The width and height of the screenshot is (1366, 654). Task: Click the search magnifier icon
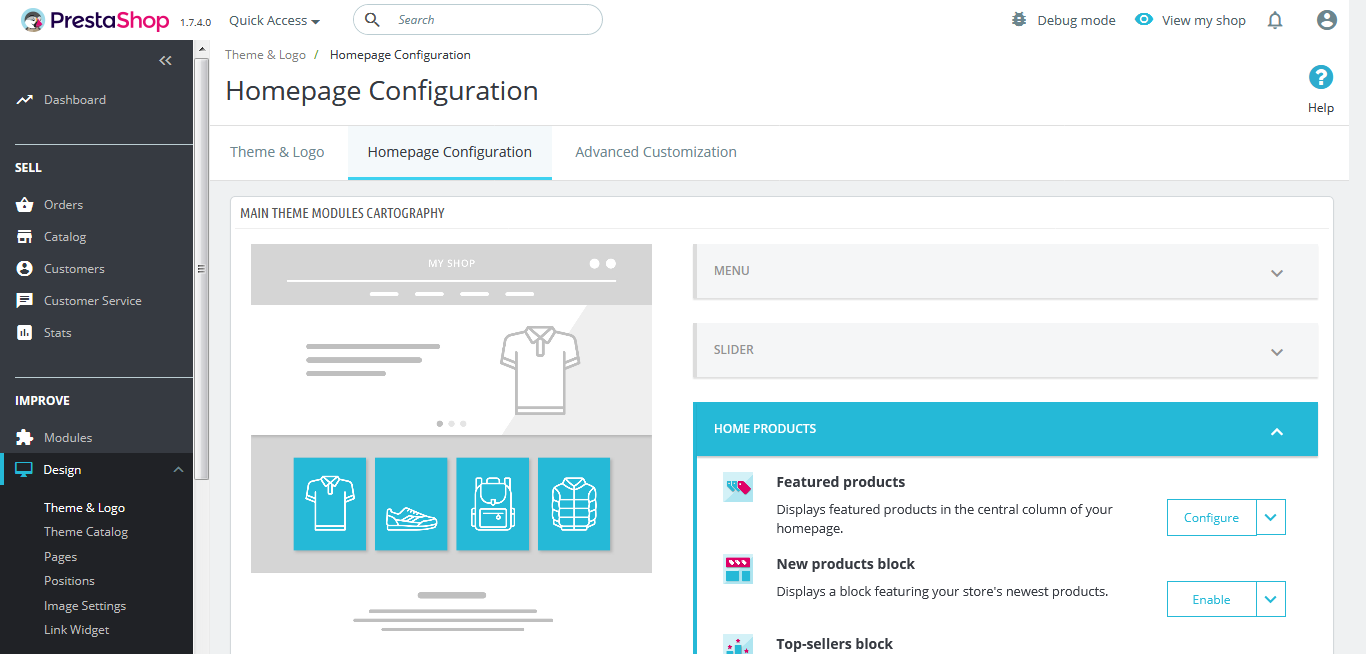tap(372, 20)
